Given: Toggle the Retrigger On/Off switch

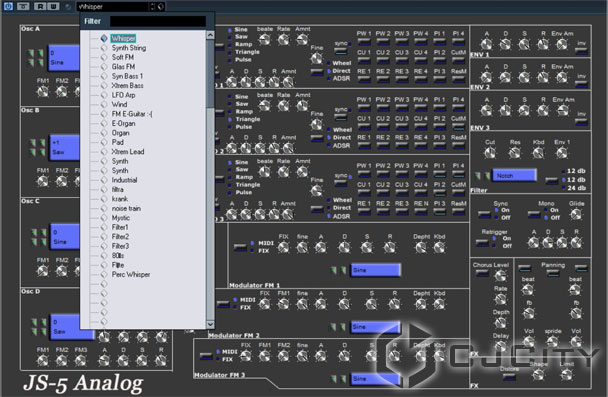Looking at the screenshot, I should click(x=482, y=242).
